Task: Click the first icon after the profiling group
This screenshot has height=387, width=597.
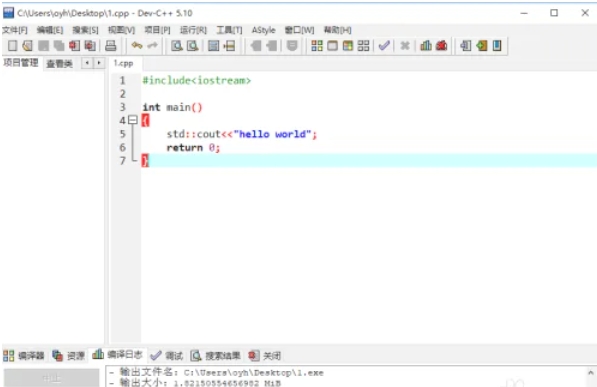Action: [466, 46]
